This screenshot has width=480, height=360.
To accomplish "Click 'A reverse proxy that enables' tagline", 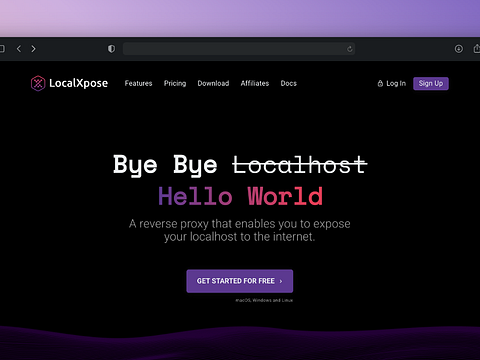I will point(240,230).
